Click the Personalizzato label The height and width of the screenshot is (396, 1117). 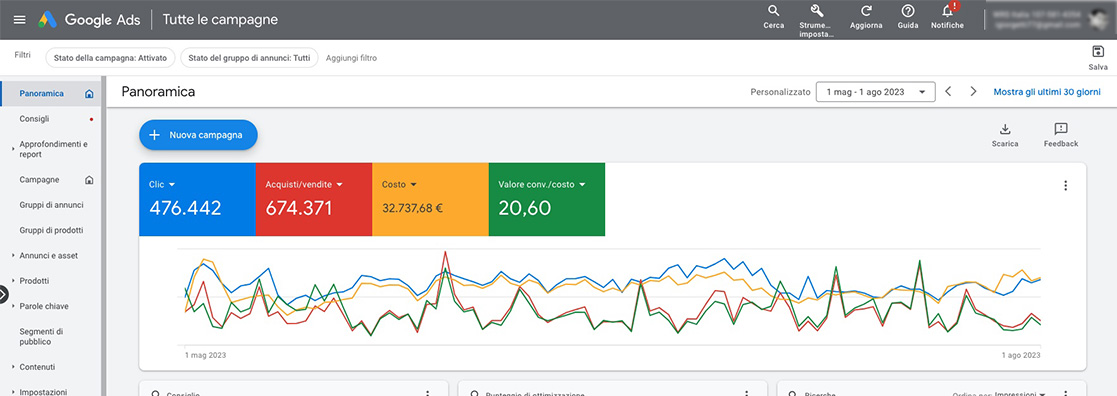pos(780,92)
